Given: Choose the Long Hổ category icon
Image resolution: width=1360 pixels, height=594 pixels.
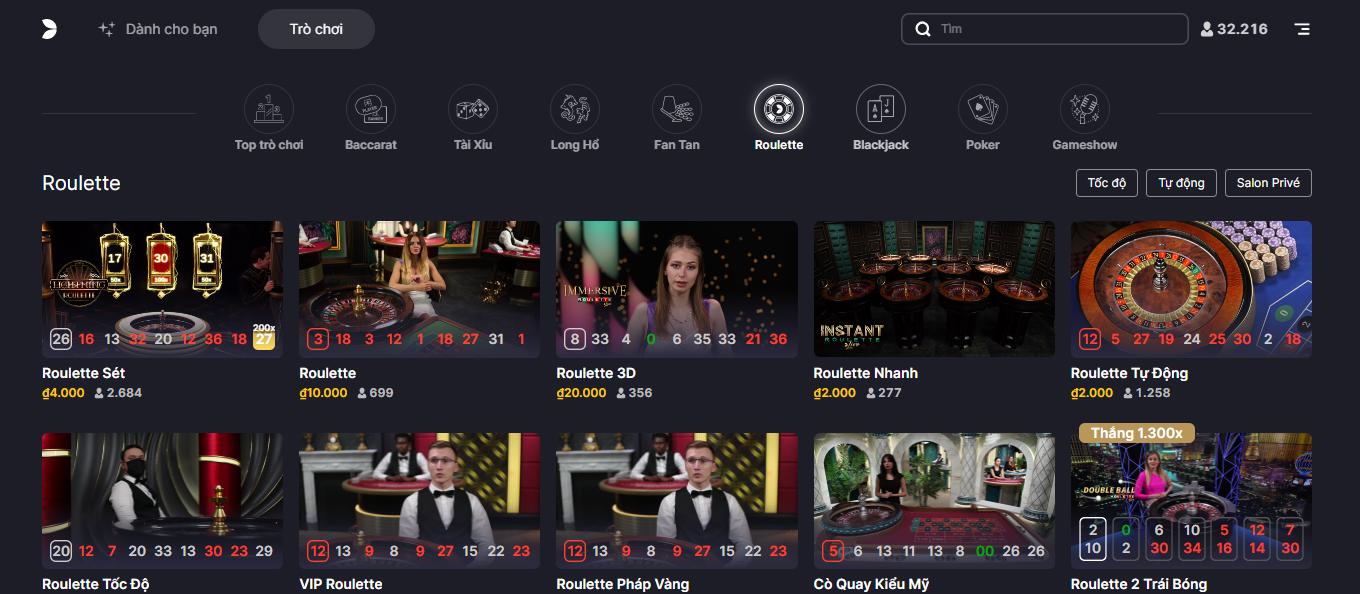Looking at the screenshot, I should coord(575,109).
